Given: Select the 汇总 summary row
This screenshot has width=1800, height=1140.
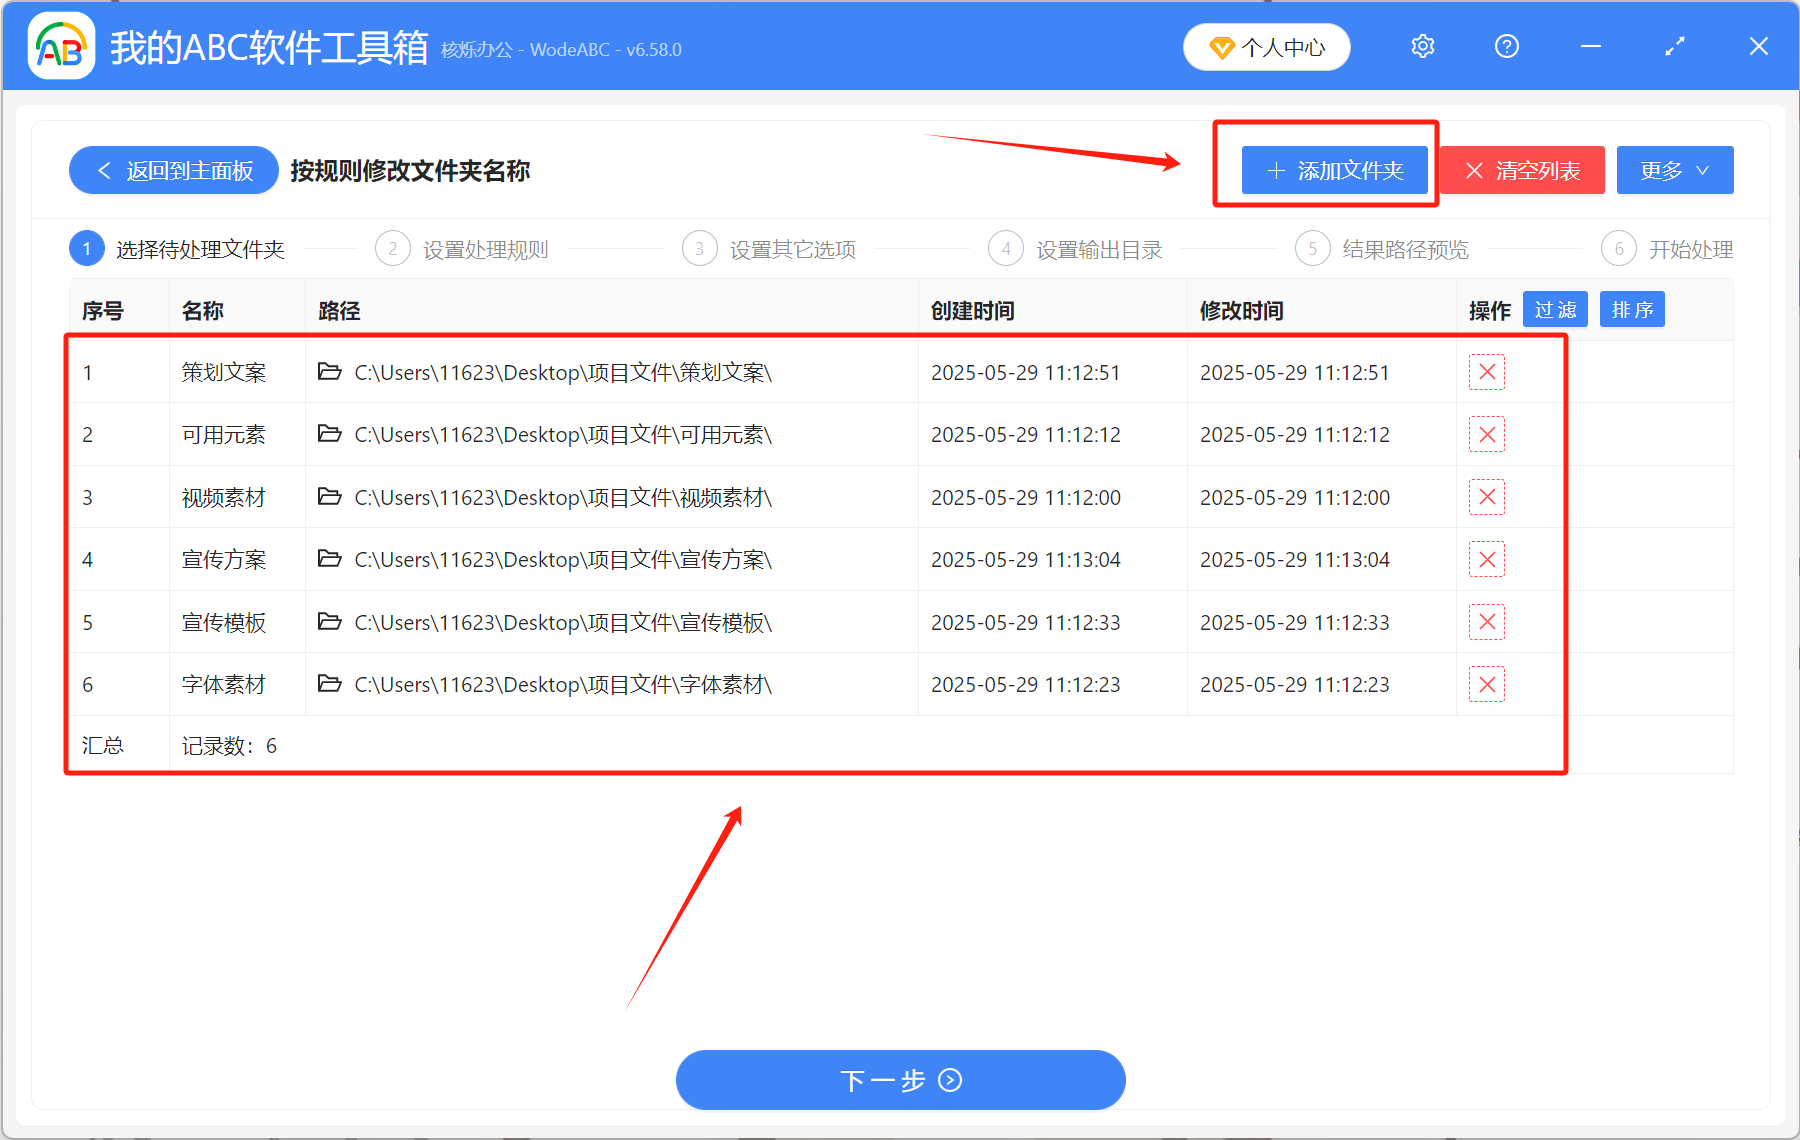Looking at the screenshot, I should (x=103, y=745).
